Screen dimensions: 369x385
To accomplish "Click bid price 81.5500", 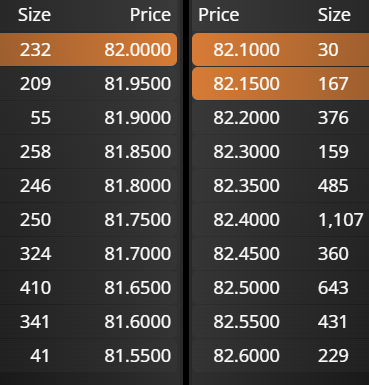I will pyautogui.click(x=138, y=356).
